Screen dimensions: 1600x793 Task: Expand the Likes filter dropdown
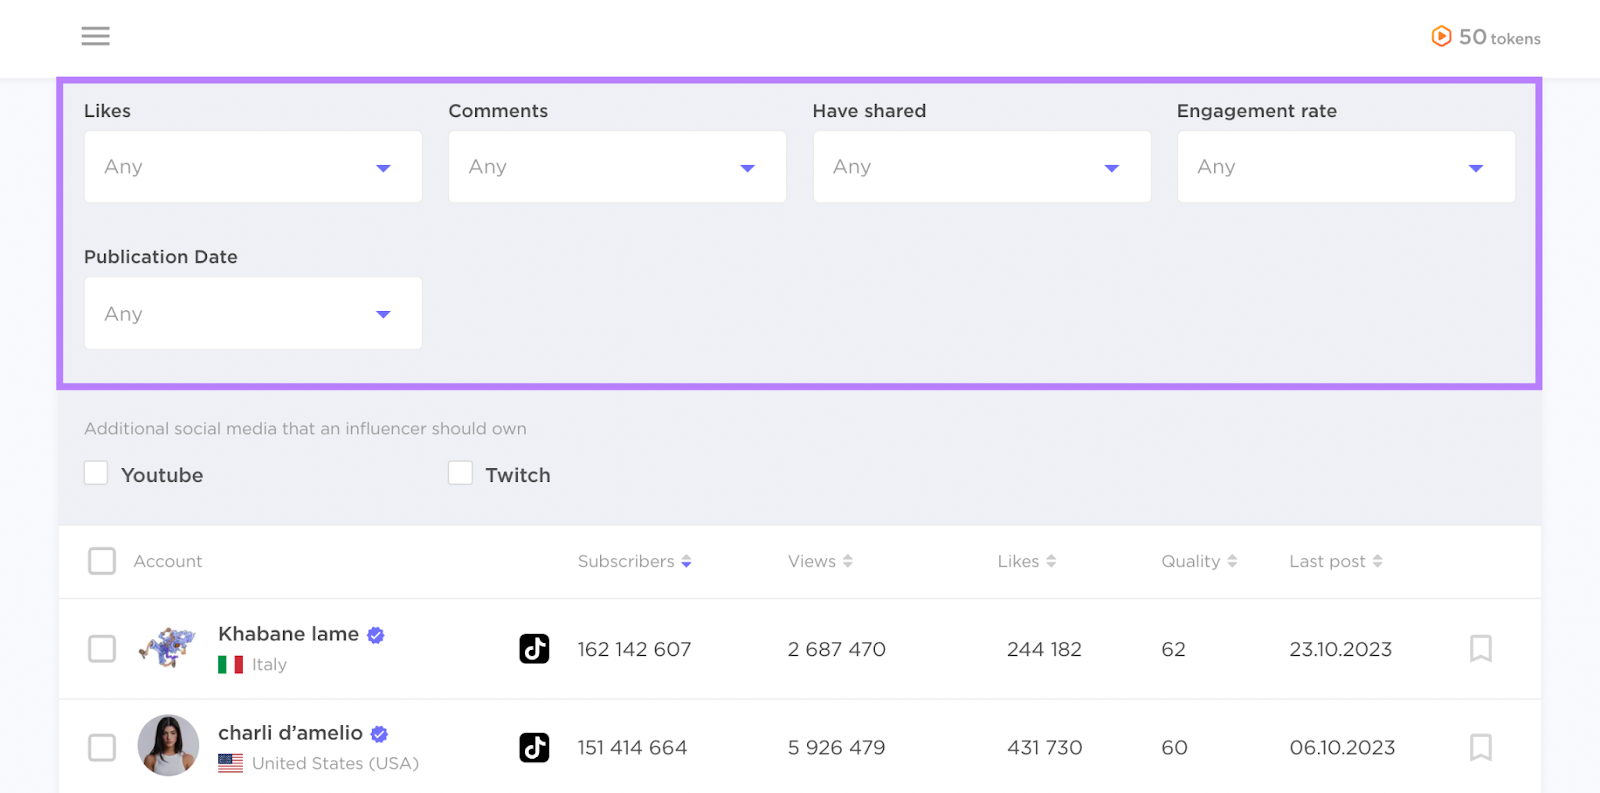point(253,167)
